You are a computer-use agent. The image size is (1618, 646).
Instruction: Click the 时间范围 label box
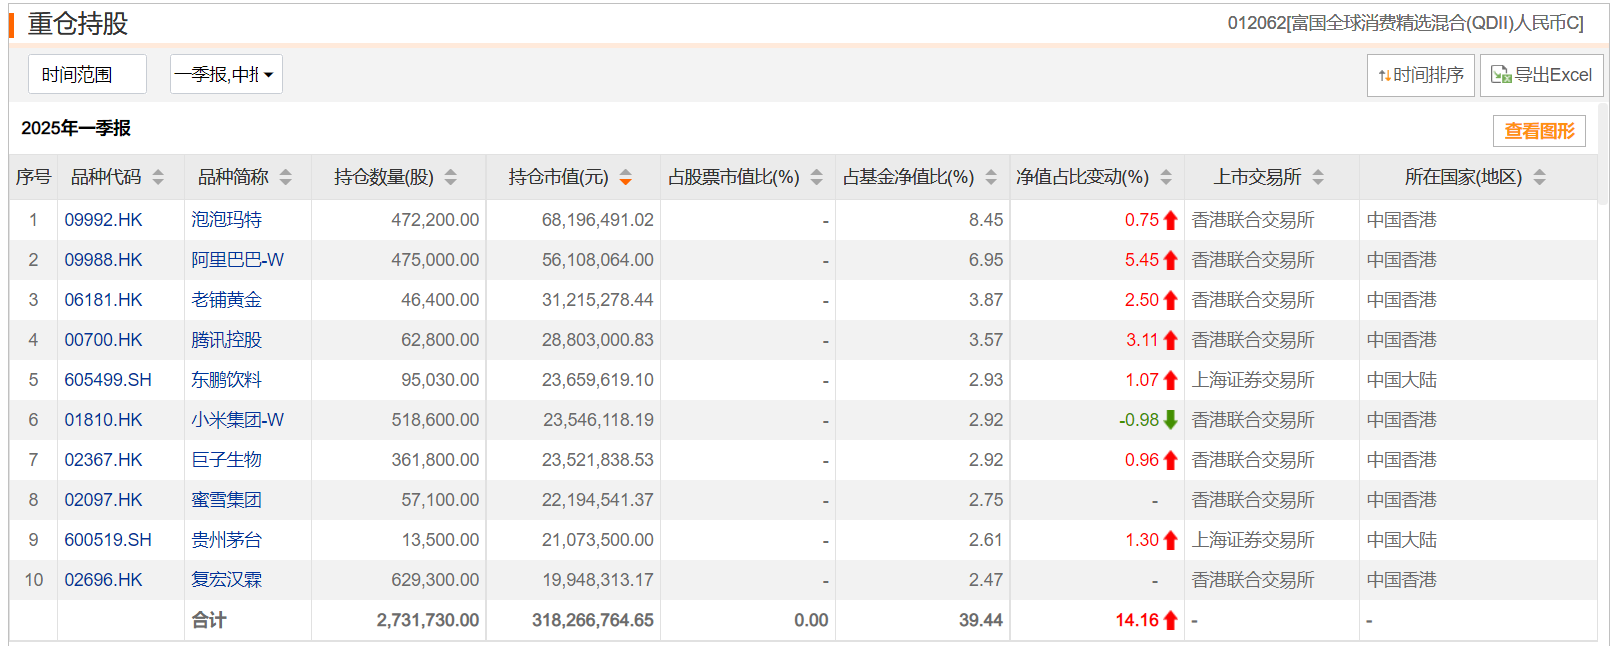coord(87,74)
